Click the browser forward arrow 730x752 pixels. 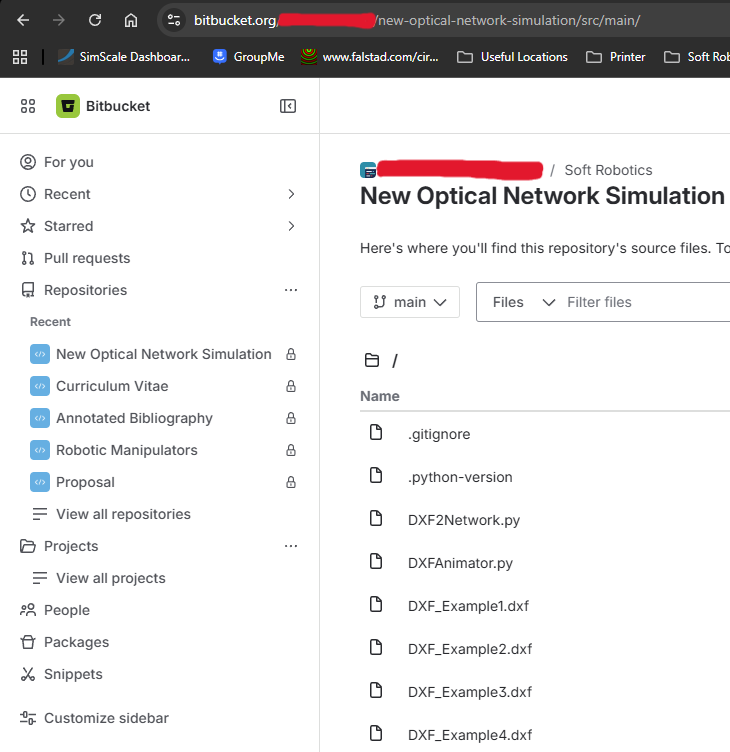coord(59,20)
